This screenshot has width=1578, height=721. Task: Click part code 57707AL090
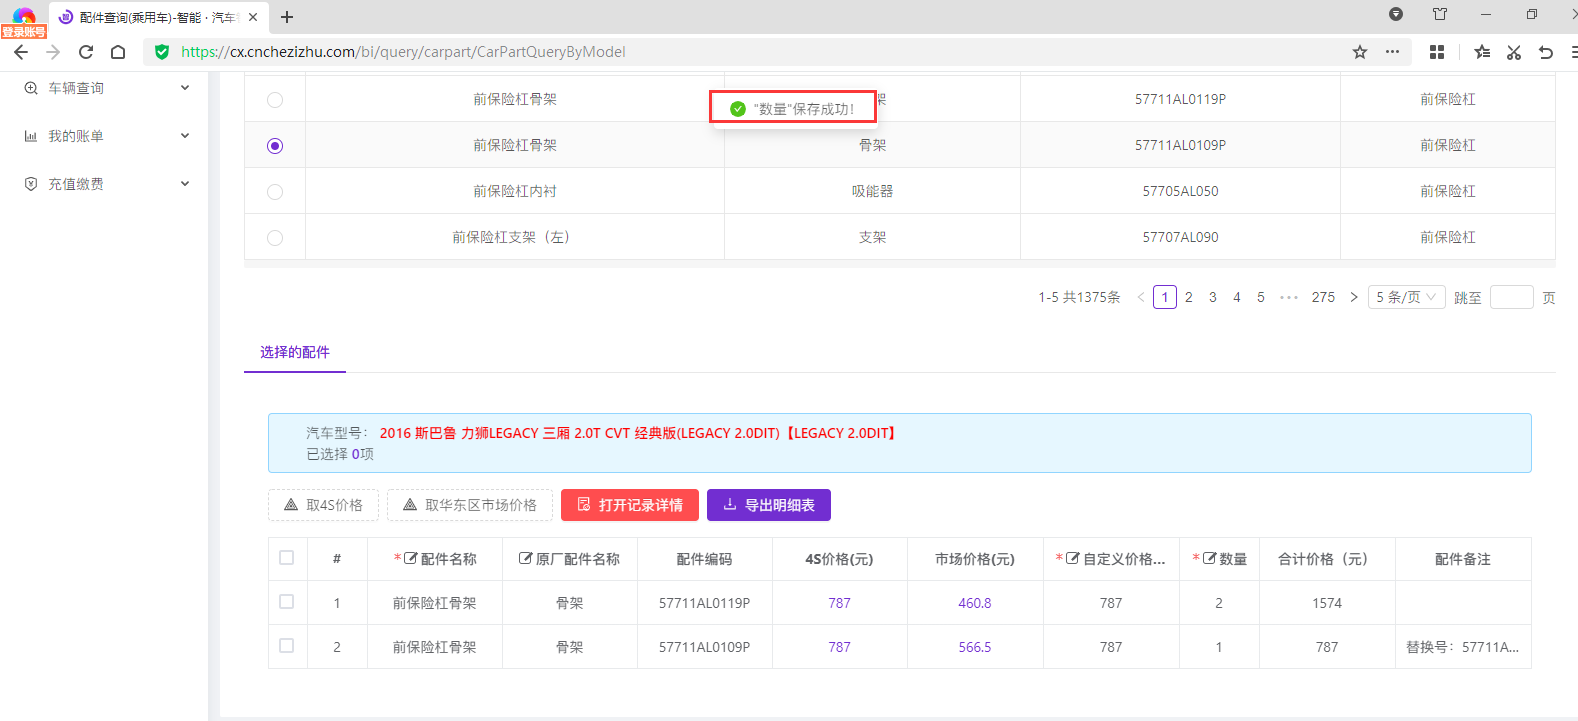point(1181,237)
